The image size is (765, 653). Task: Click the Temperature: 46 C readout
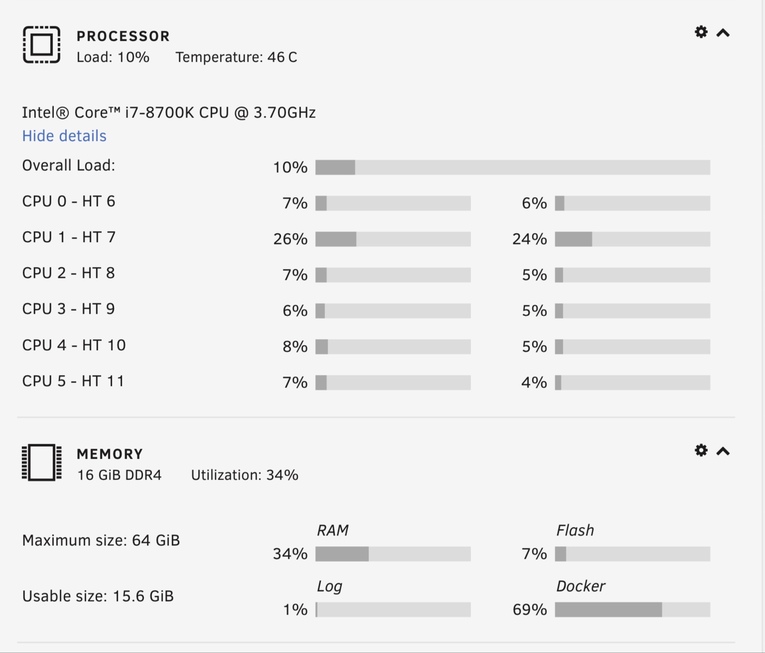pos(236,57)
